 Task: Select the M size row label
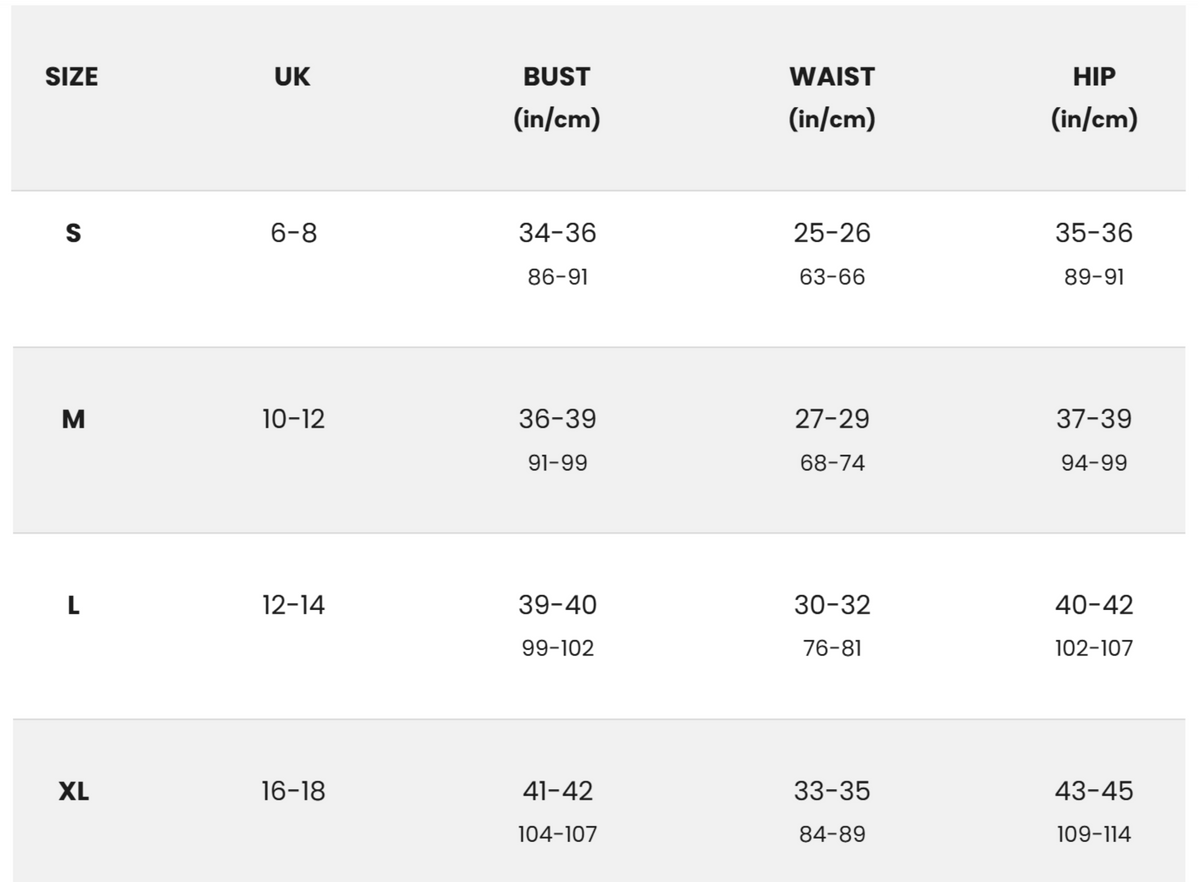point(73,419)
